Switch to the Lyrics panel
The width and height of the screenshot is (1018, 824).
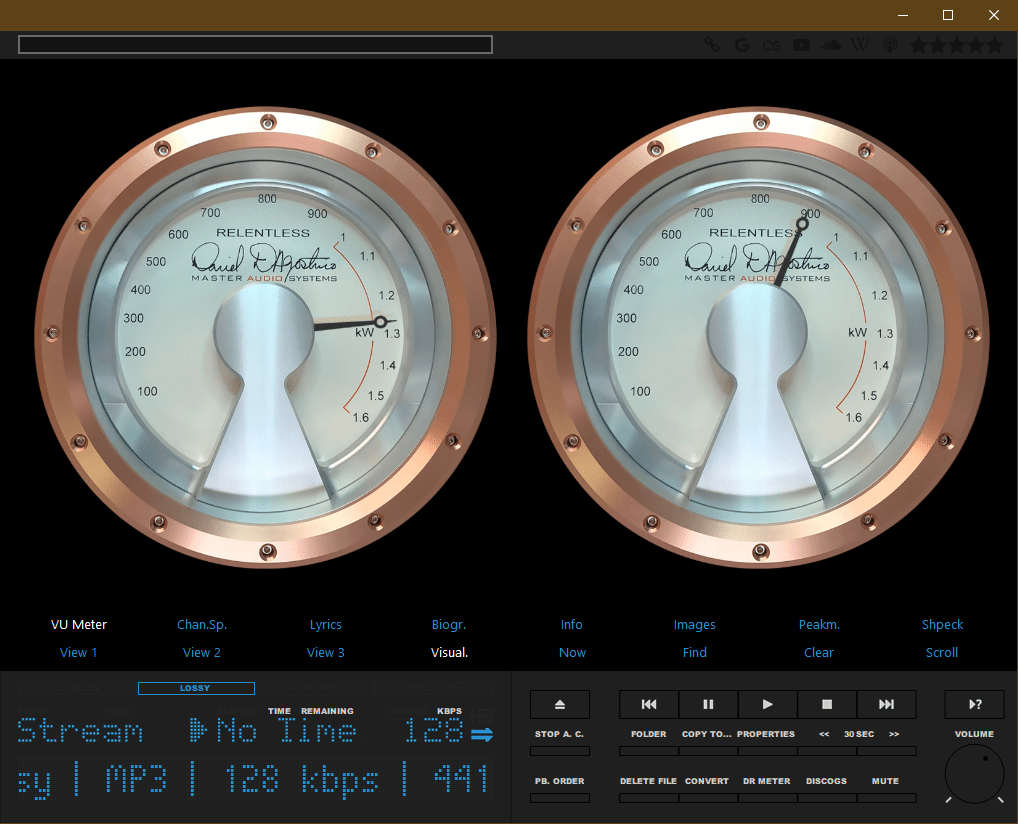[x=326, y=625]
